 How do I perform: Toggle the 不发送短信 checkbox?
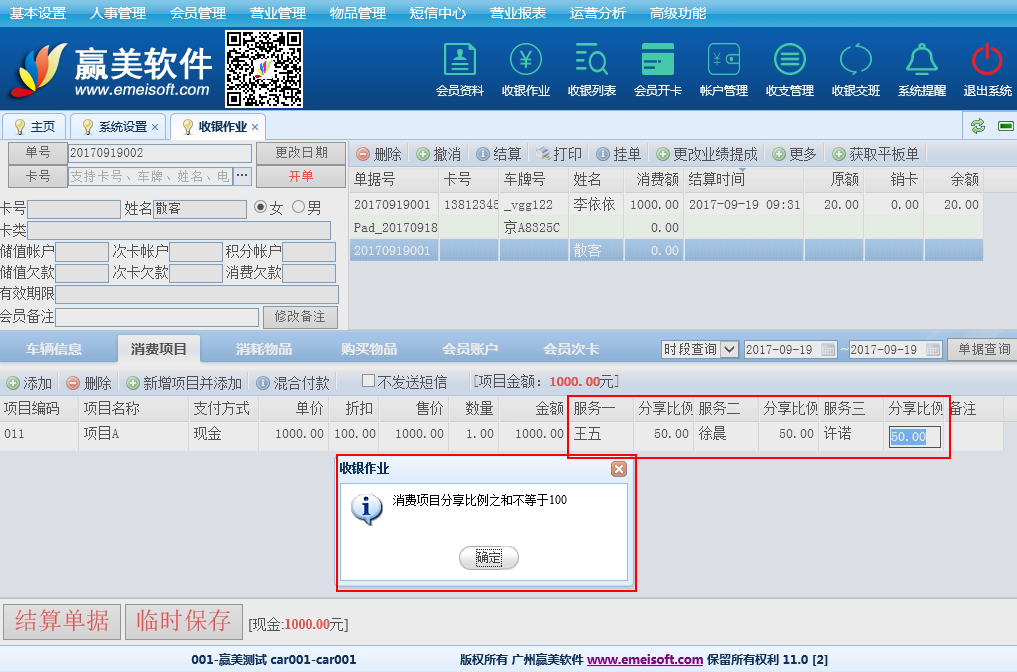point(368,381)
